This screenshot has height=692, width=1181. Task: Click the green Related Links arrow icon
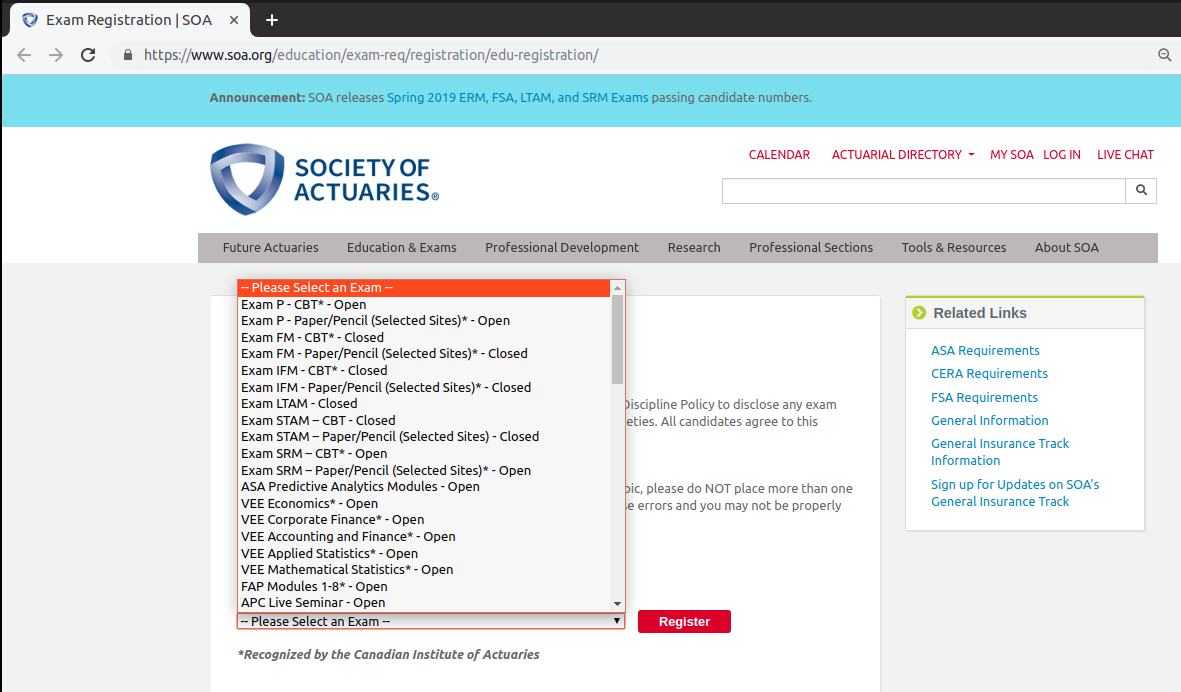919,312
